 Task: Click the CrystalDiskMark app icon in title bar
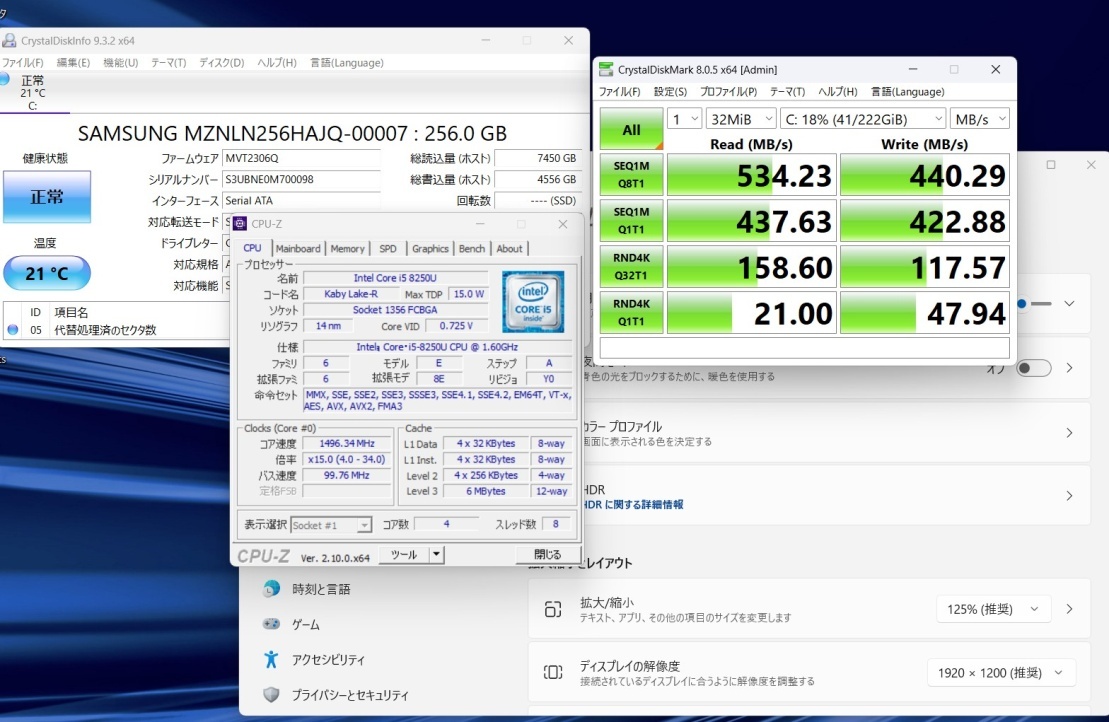tap(606, 69)
